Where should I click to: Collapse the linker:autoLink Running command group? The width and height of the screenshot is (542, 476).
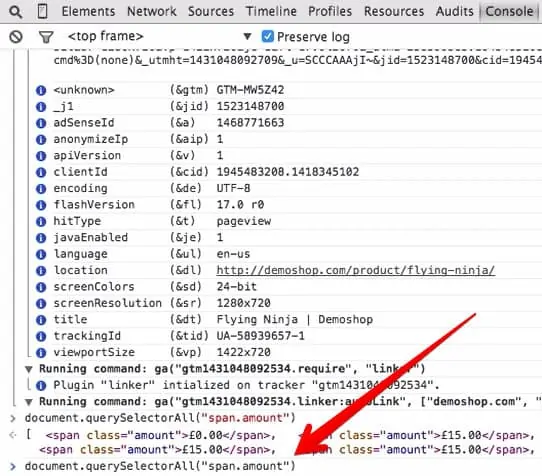[29, 402]
